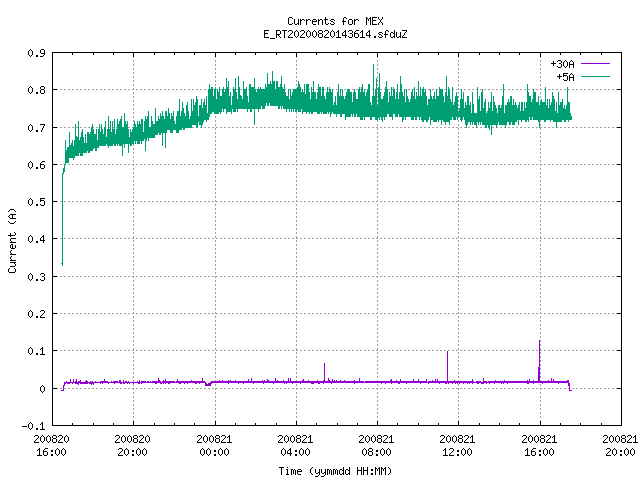Click the 0.9 y-axis tick label

36,53
